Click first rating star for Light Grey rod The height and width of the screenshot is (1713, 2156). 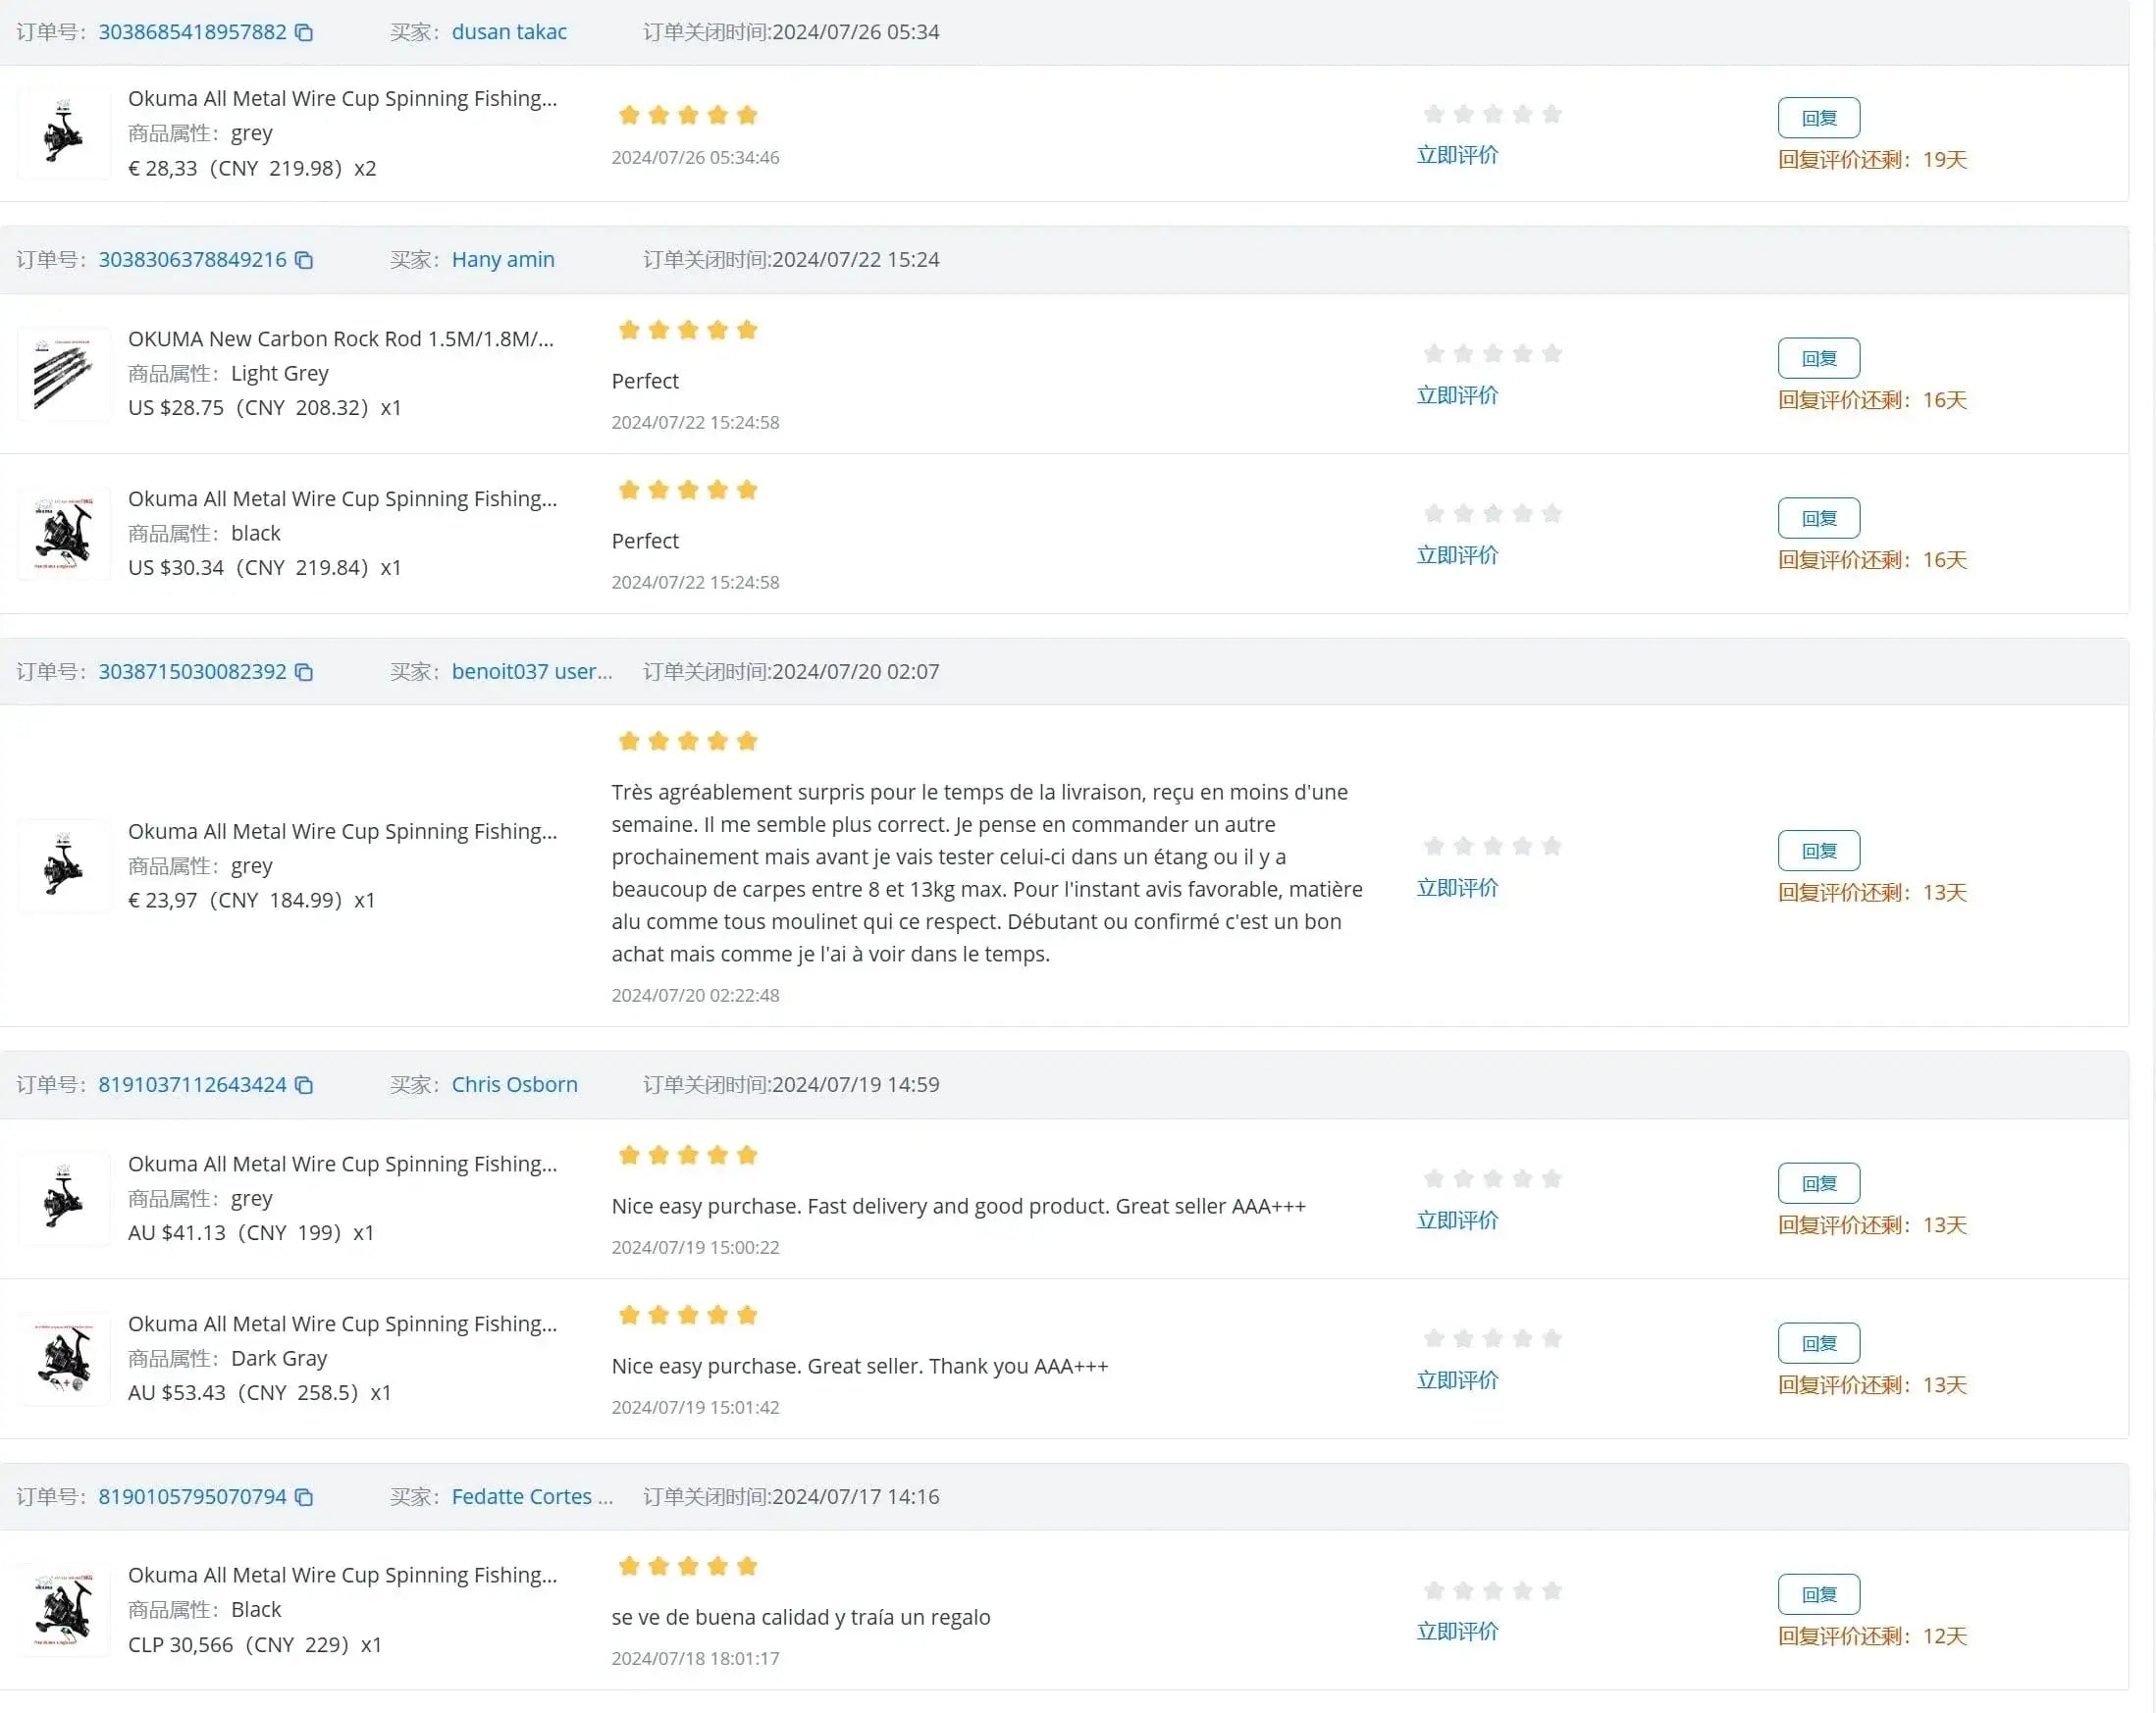click(x=1433, y=353)
